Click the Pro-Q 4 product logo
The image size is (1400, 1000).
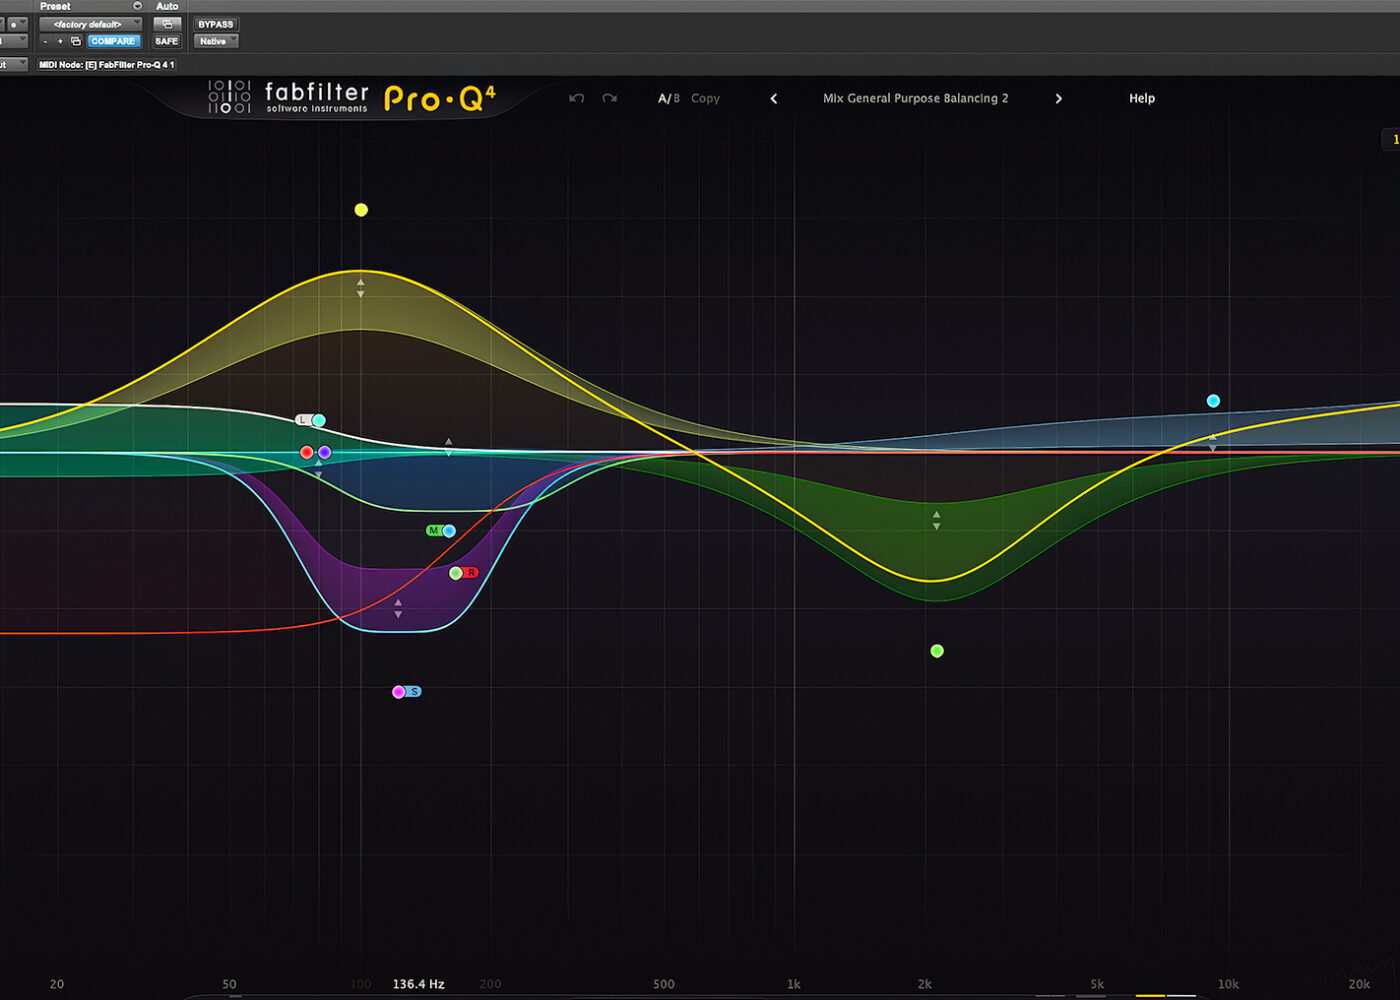point(439,98)
